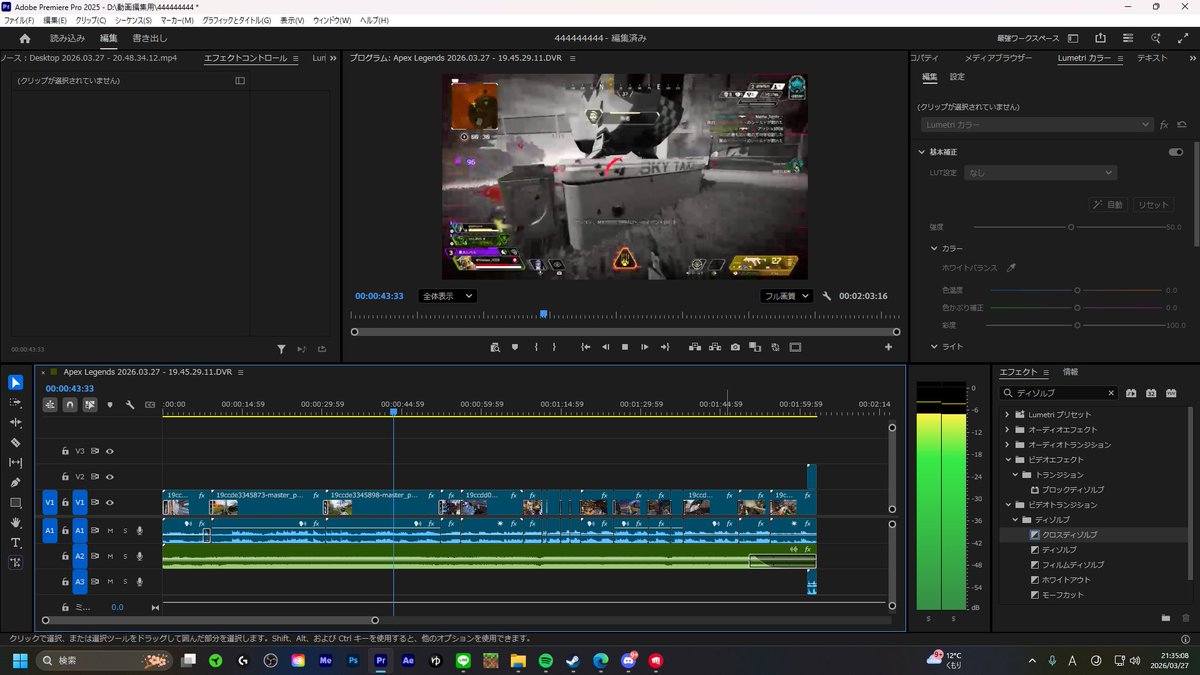Create new custom bin in Effects panel

click(x=1166, y=618)
